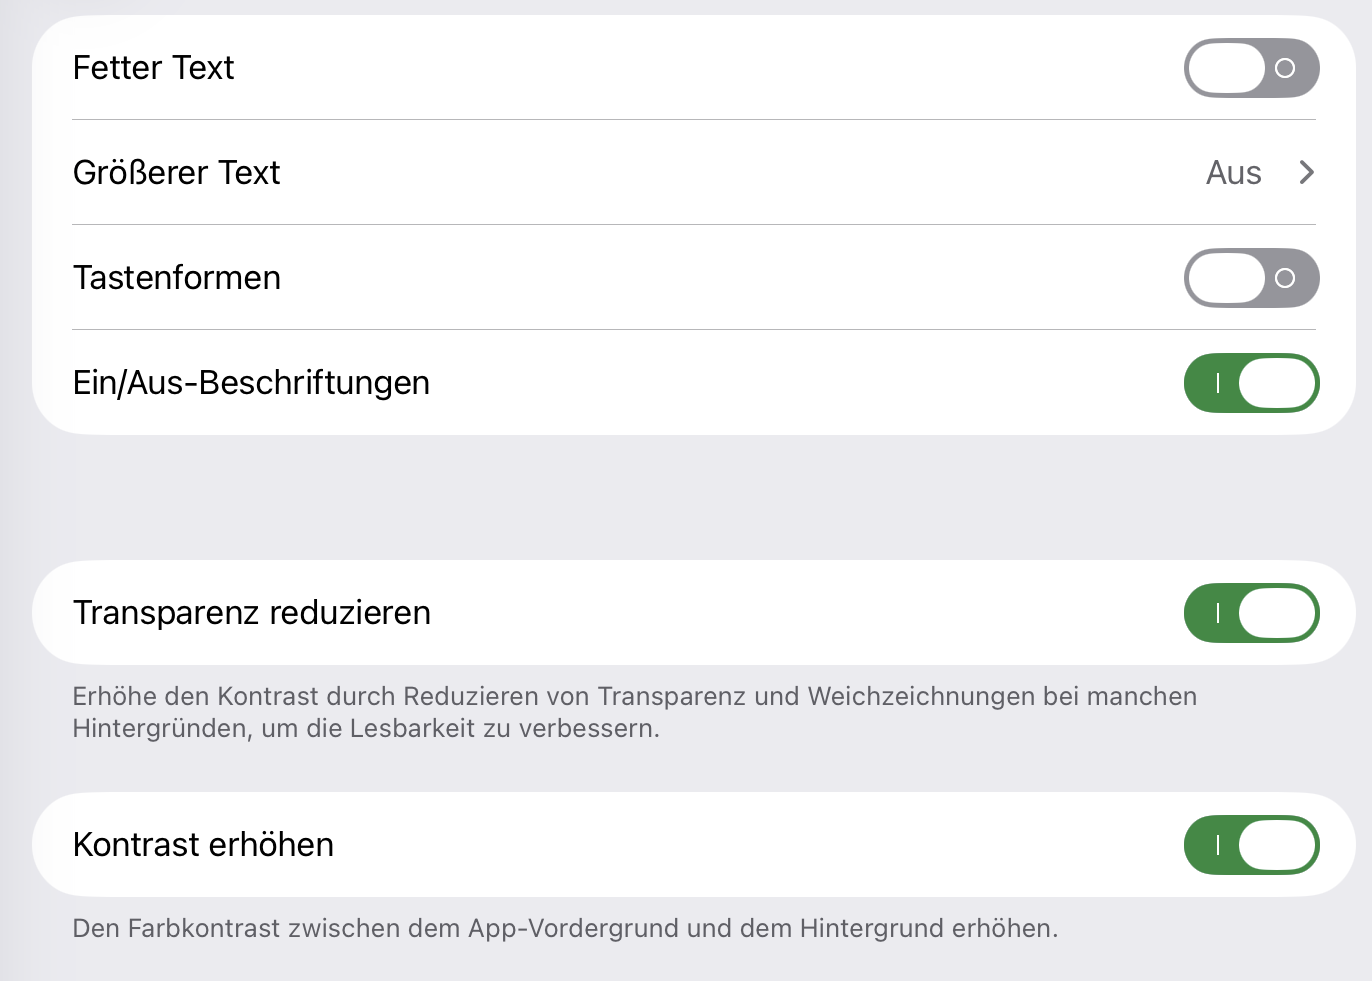Click the 'O' off-indicator in the Fetter Text switch
This screenshot has height=981, width=1372.
(1285, 68)
